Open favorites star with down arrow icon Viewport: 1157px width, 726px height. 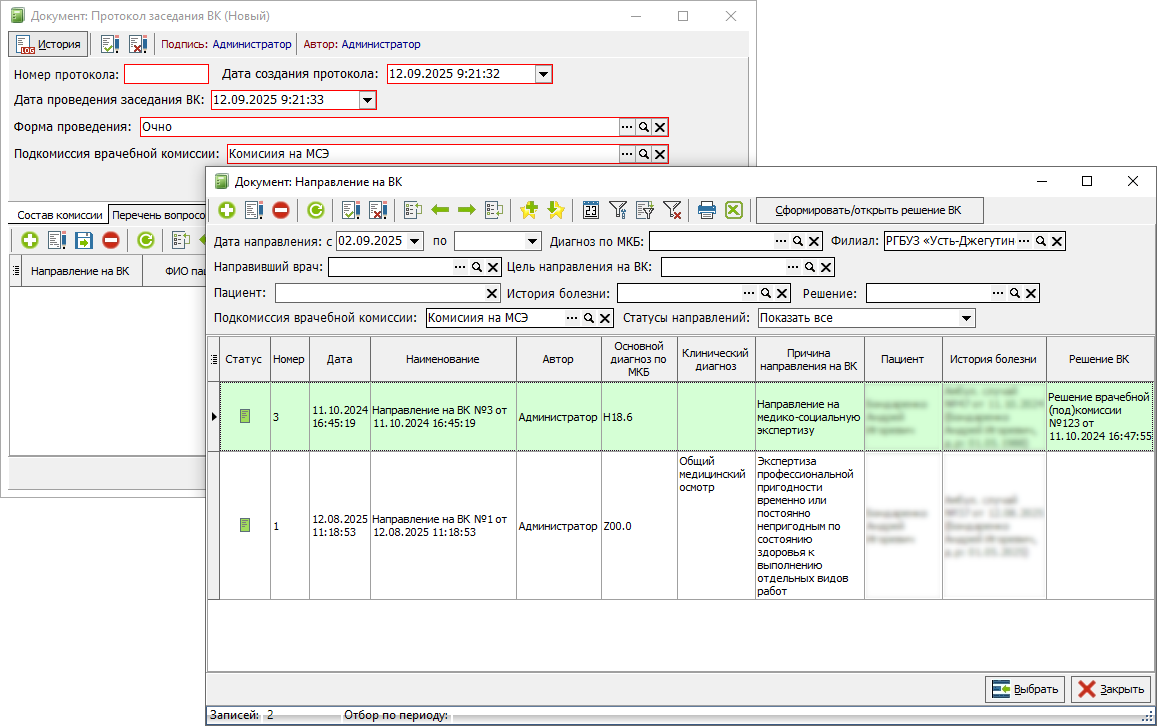tap(556, 210)
